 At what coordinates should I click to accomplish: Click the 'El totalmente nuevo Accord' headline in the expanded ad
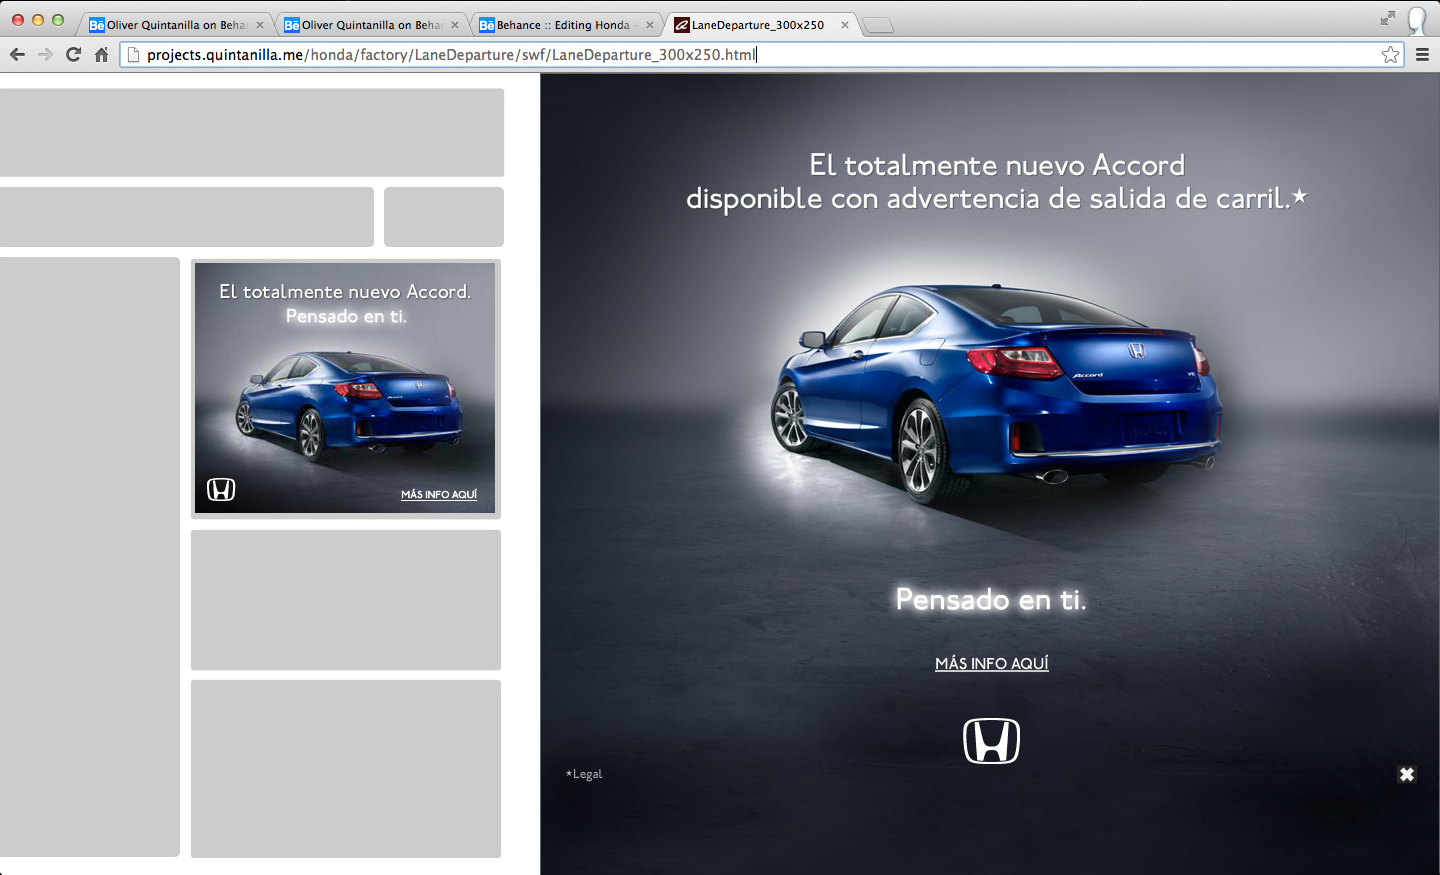[997, 165]
